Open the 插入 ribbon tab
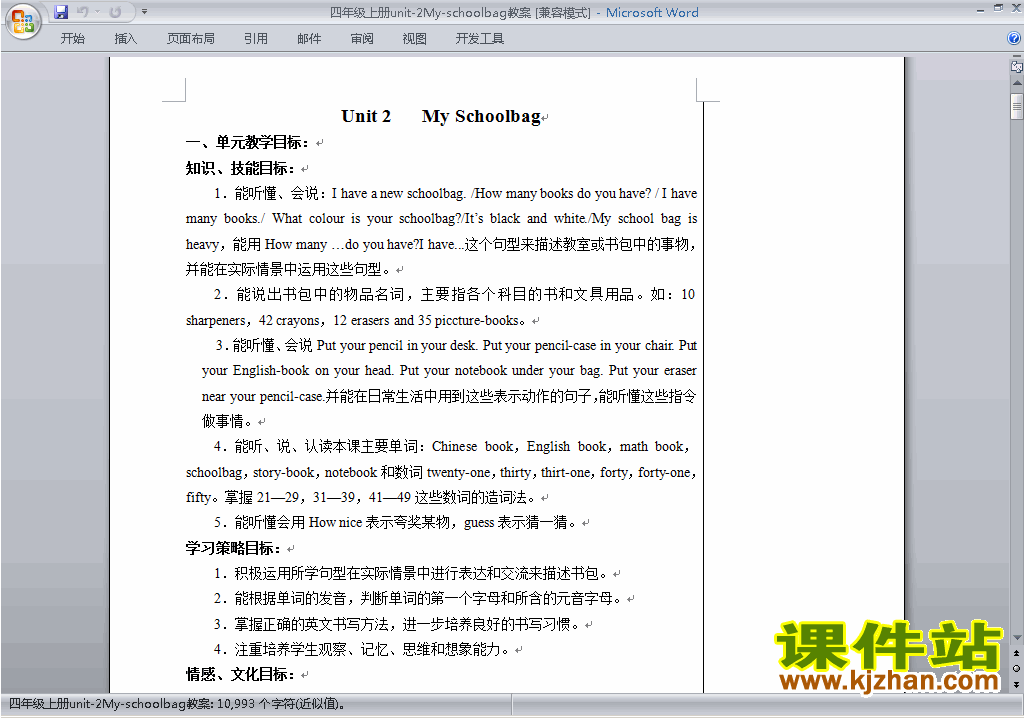Image resolution: width=1024 pixels, height=718 pixels. [x=125, y=39]
